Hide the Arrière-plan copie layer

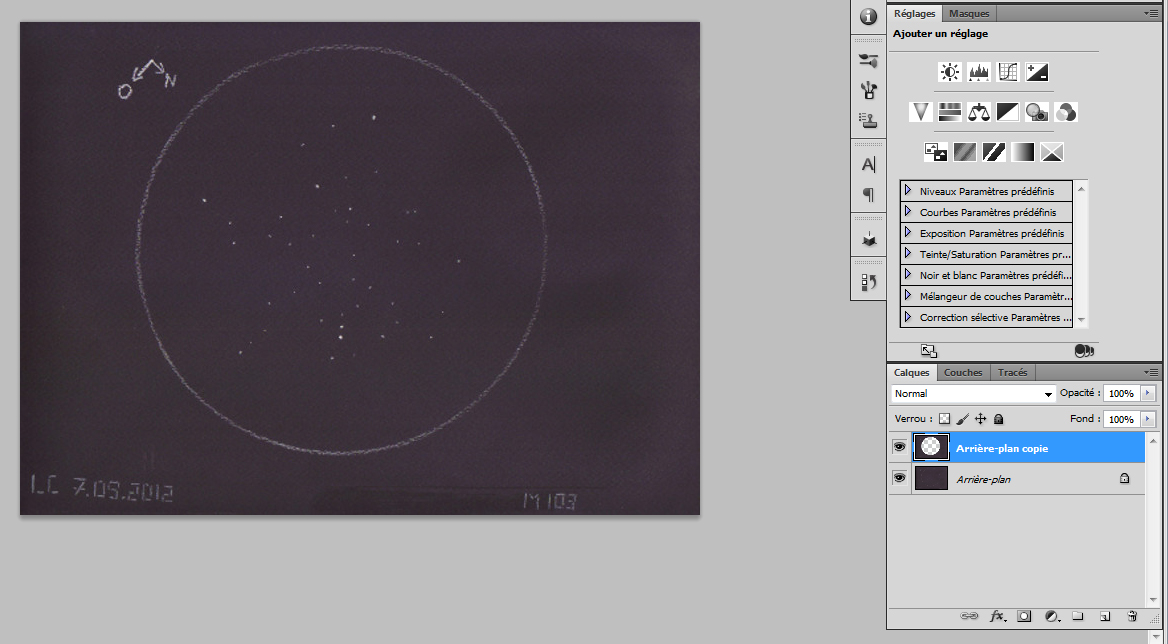click(900, 447)
